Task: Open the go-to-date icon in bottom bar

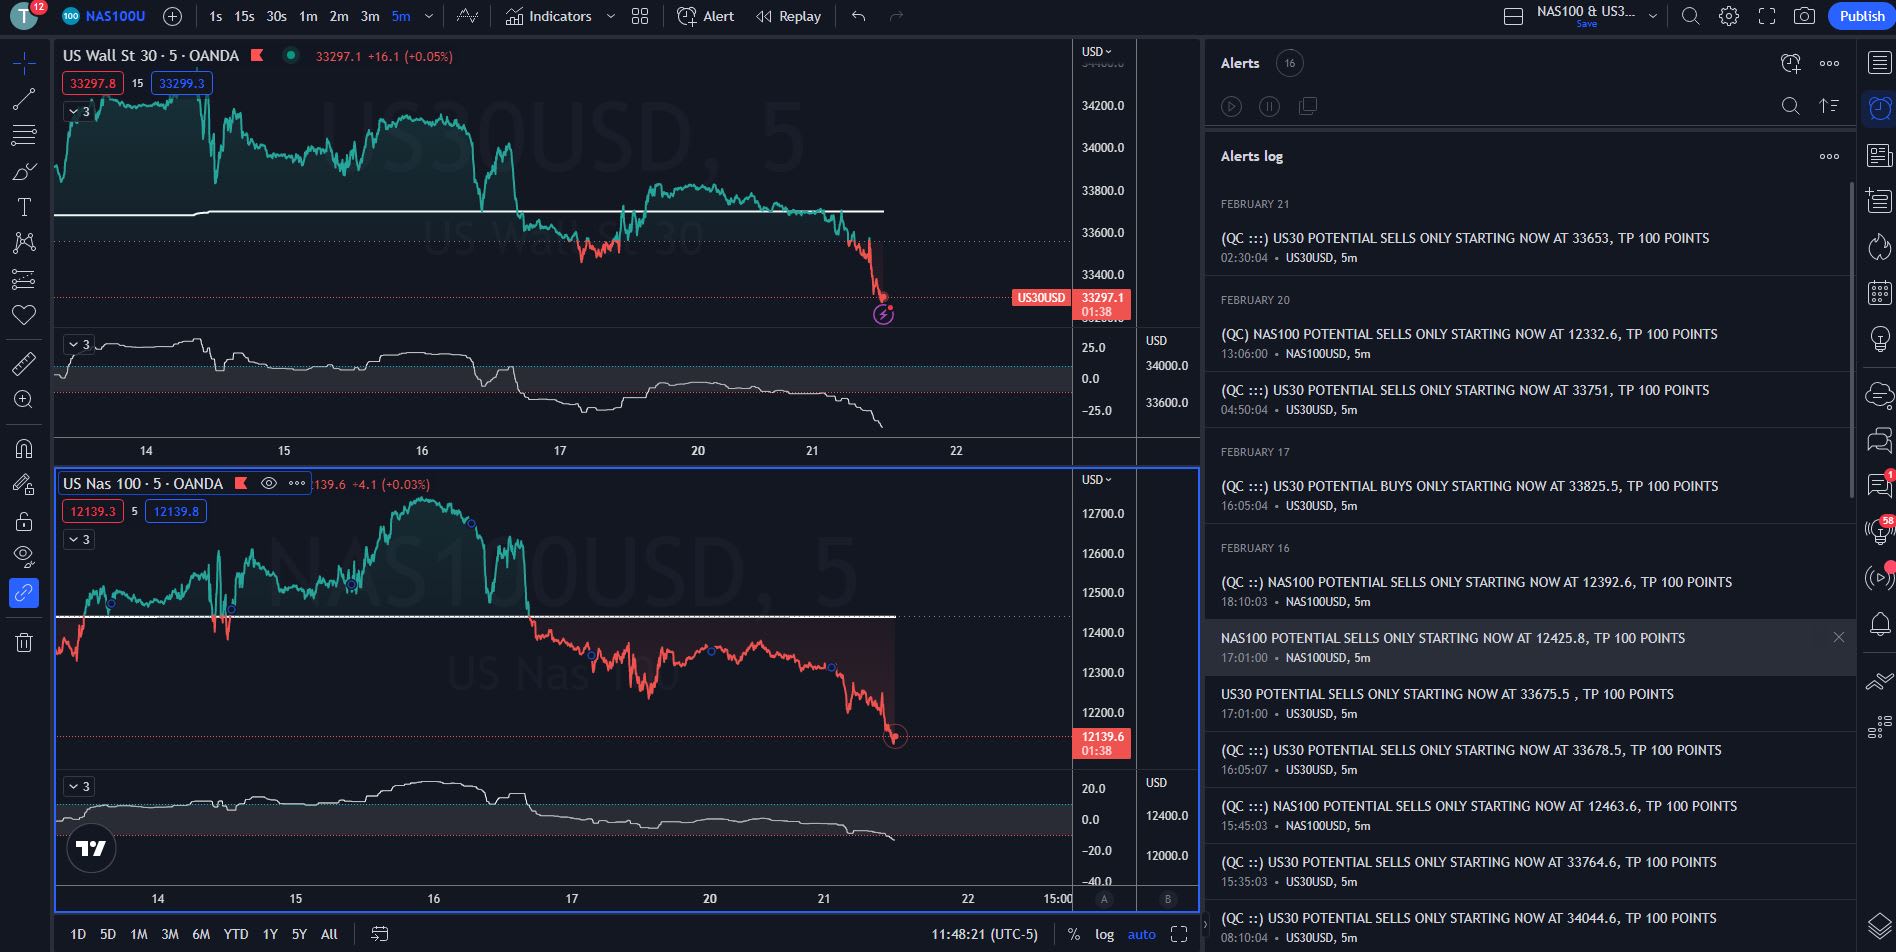Action: pyautogui.click(x=380, y=934)
